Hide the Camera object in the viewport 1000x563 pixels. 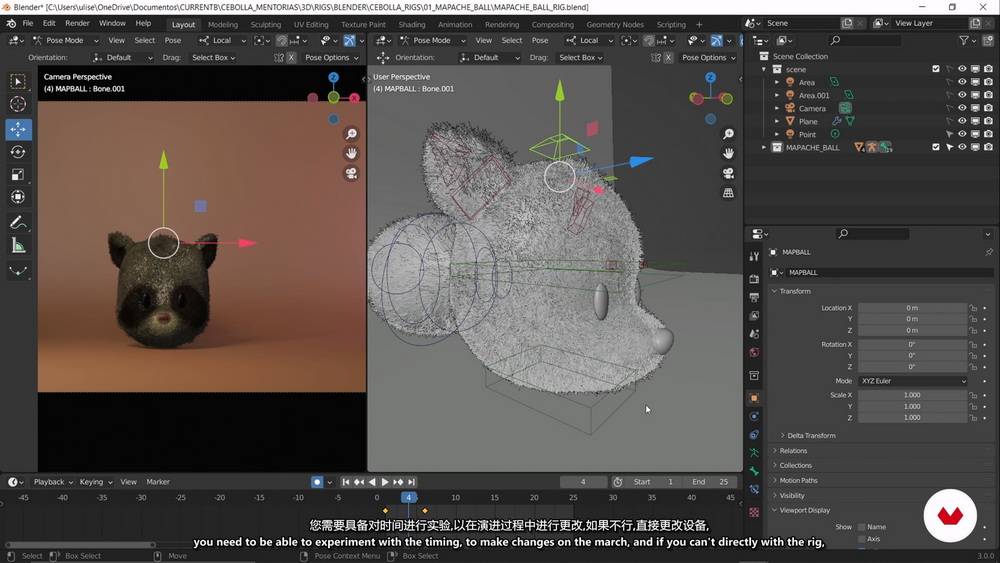click(x=962, y=108)
